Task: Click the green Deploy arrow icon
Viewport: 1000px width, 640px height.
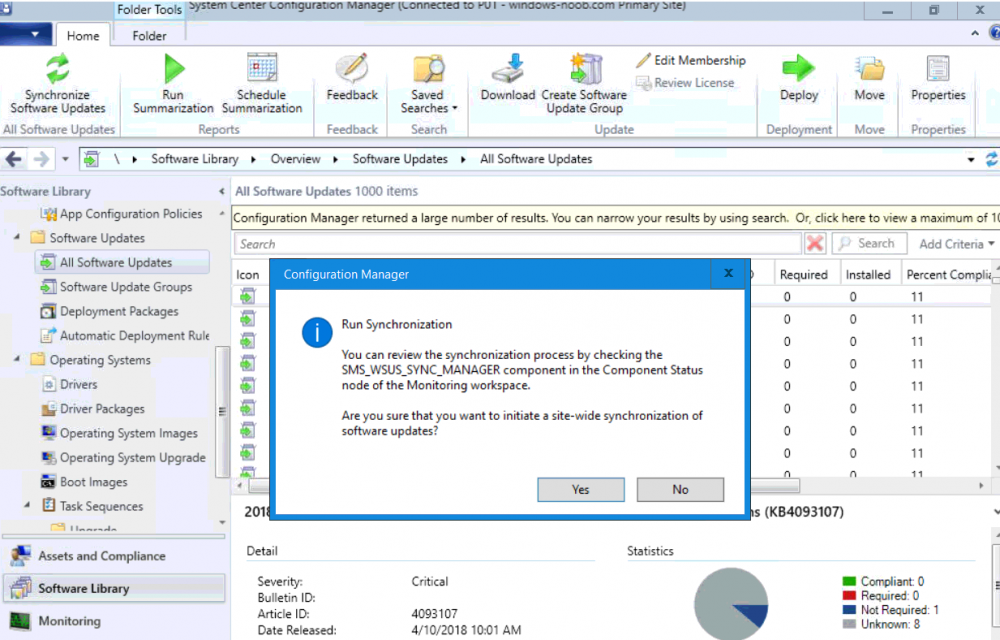Action: (798, 68)
